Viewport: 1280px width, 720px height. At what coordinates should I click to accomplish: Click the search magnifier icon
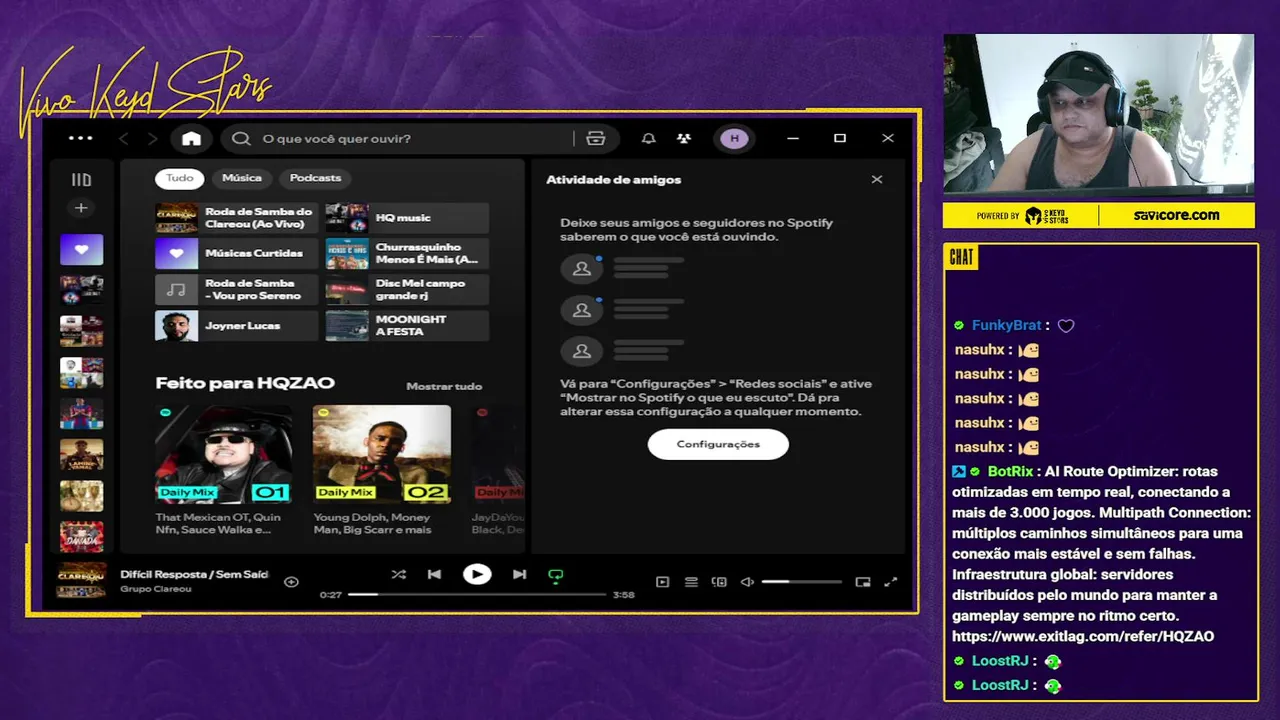click(x=241, y=139)
